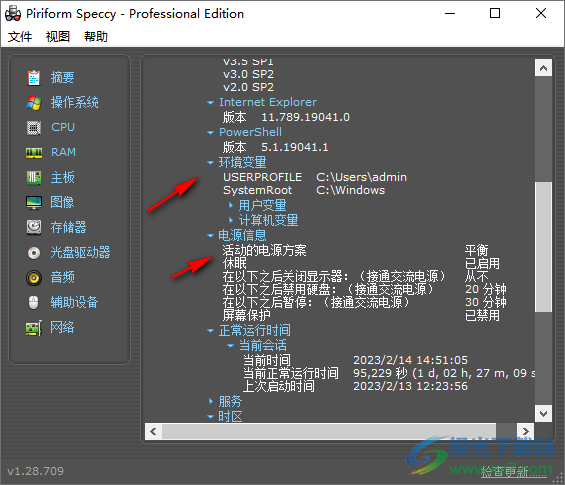Open the 摘要 summary icon in sidebar

tap(34, 77)
